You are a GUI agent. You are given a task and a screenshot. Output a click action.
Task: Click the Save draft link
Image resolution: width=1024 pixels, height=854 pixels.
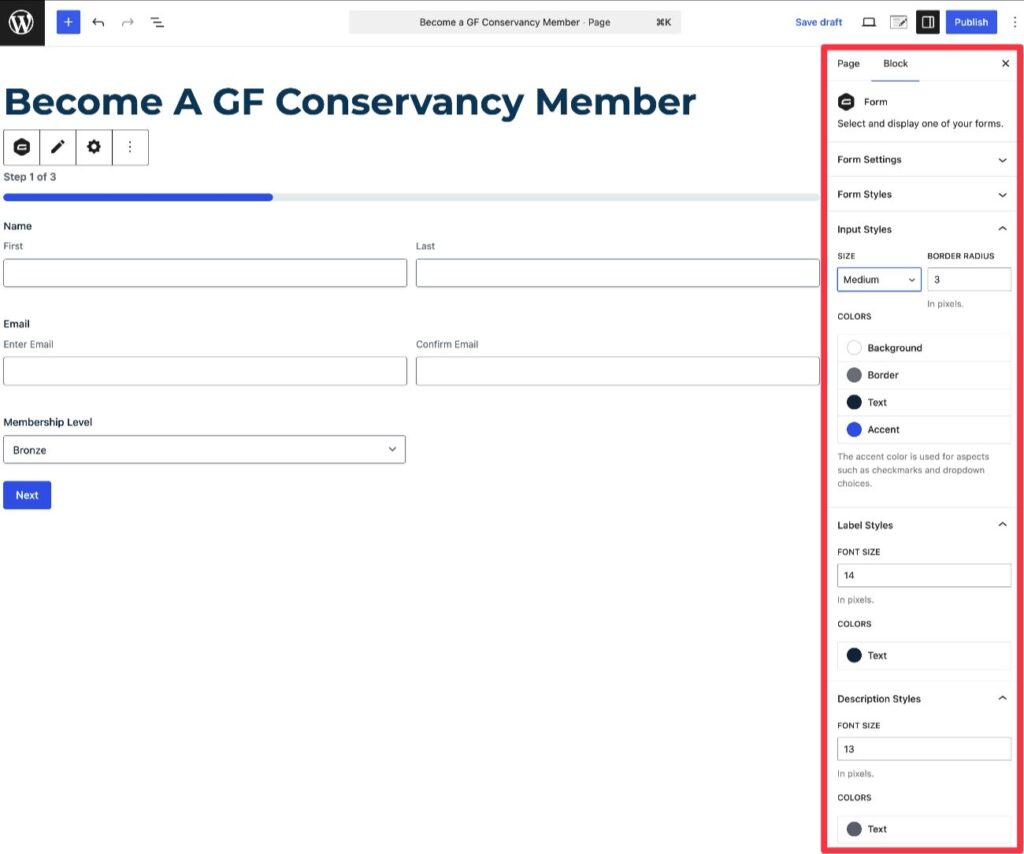pos(818,22)
